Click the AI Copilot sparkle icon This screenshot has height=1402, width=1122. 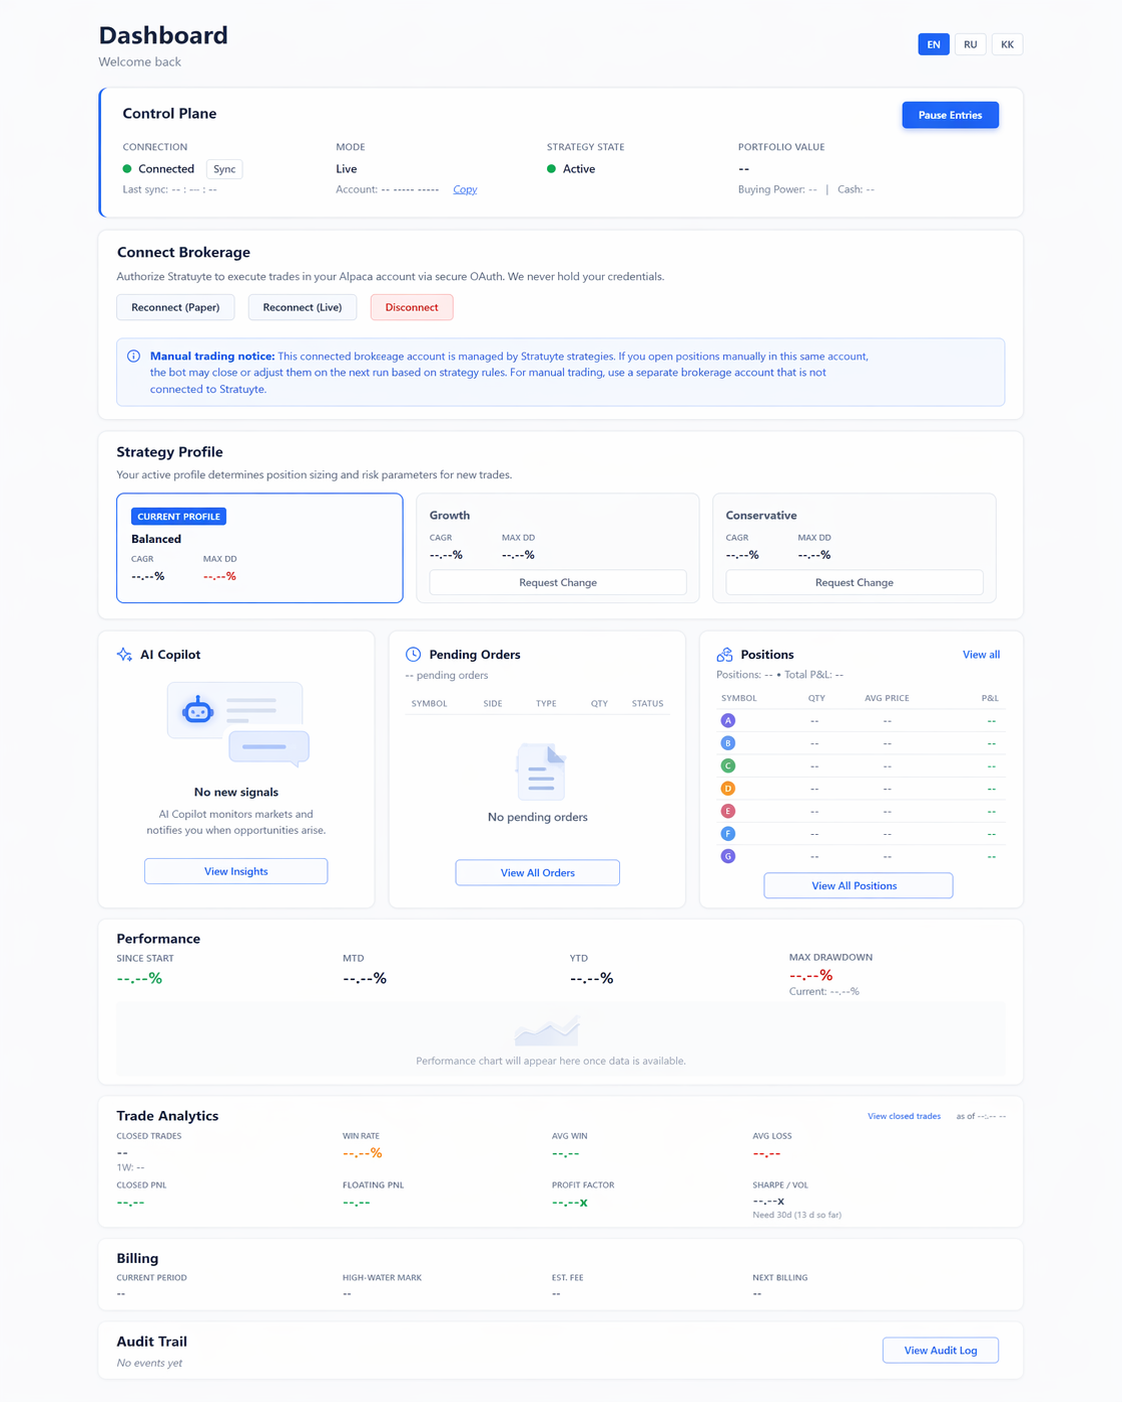pyautogui.click(x=124, y=655)
